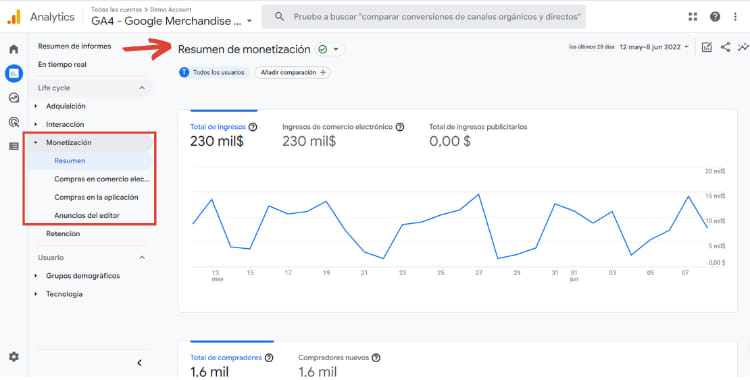Open the three-dot more options menu
The width and height of the screenshot is (750, 380).
point(735,17)
